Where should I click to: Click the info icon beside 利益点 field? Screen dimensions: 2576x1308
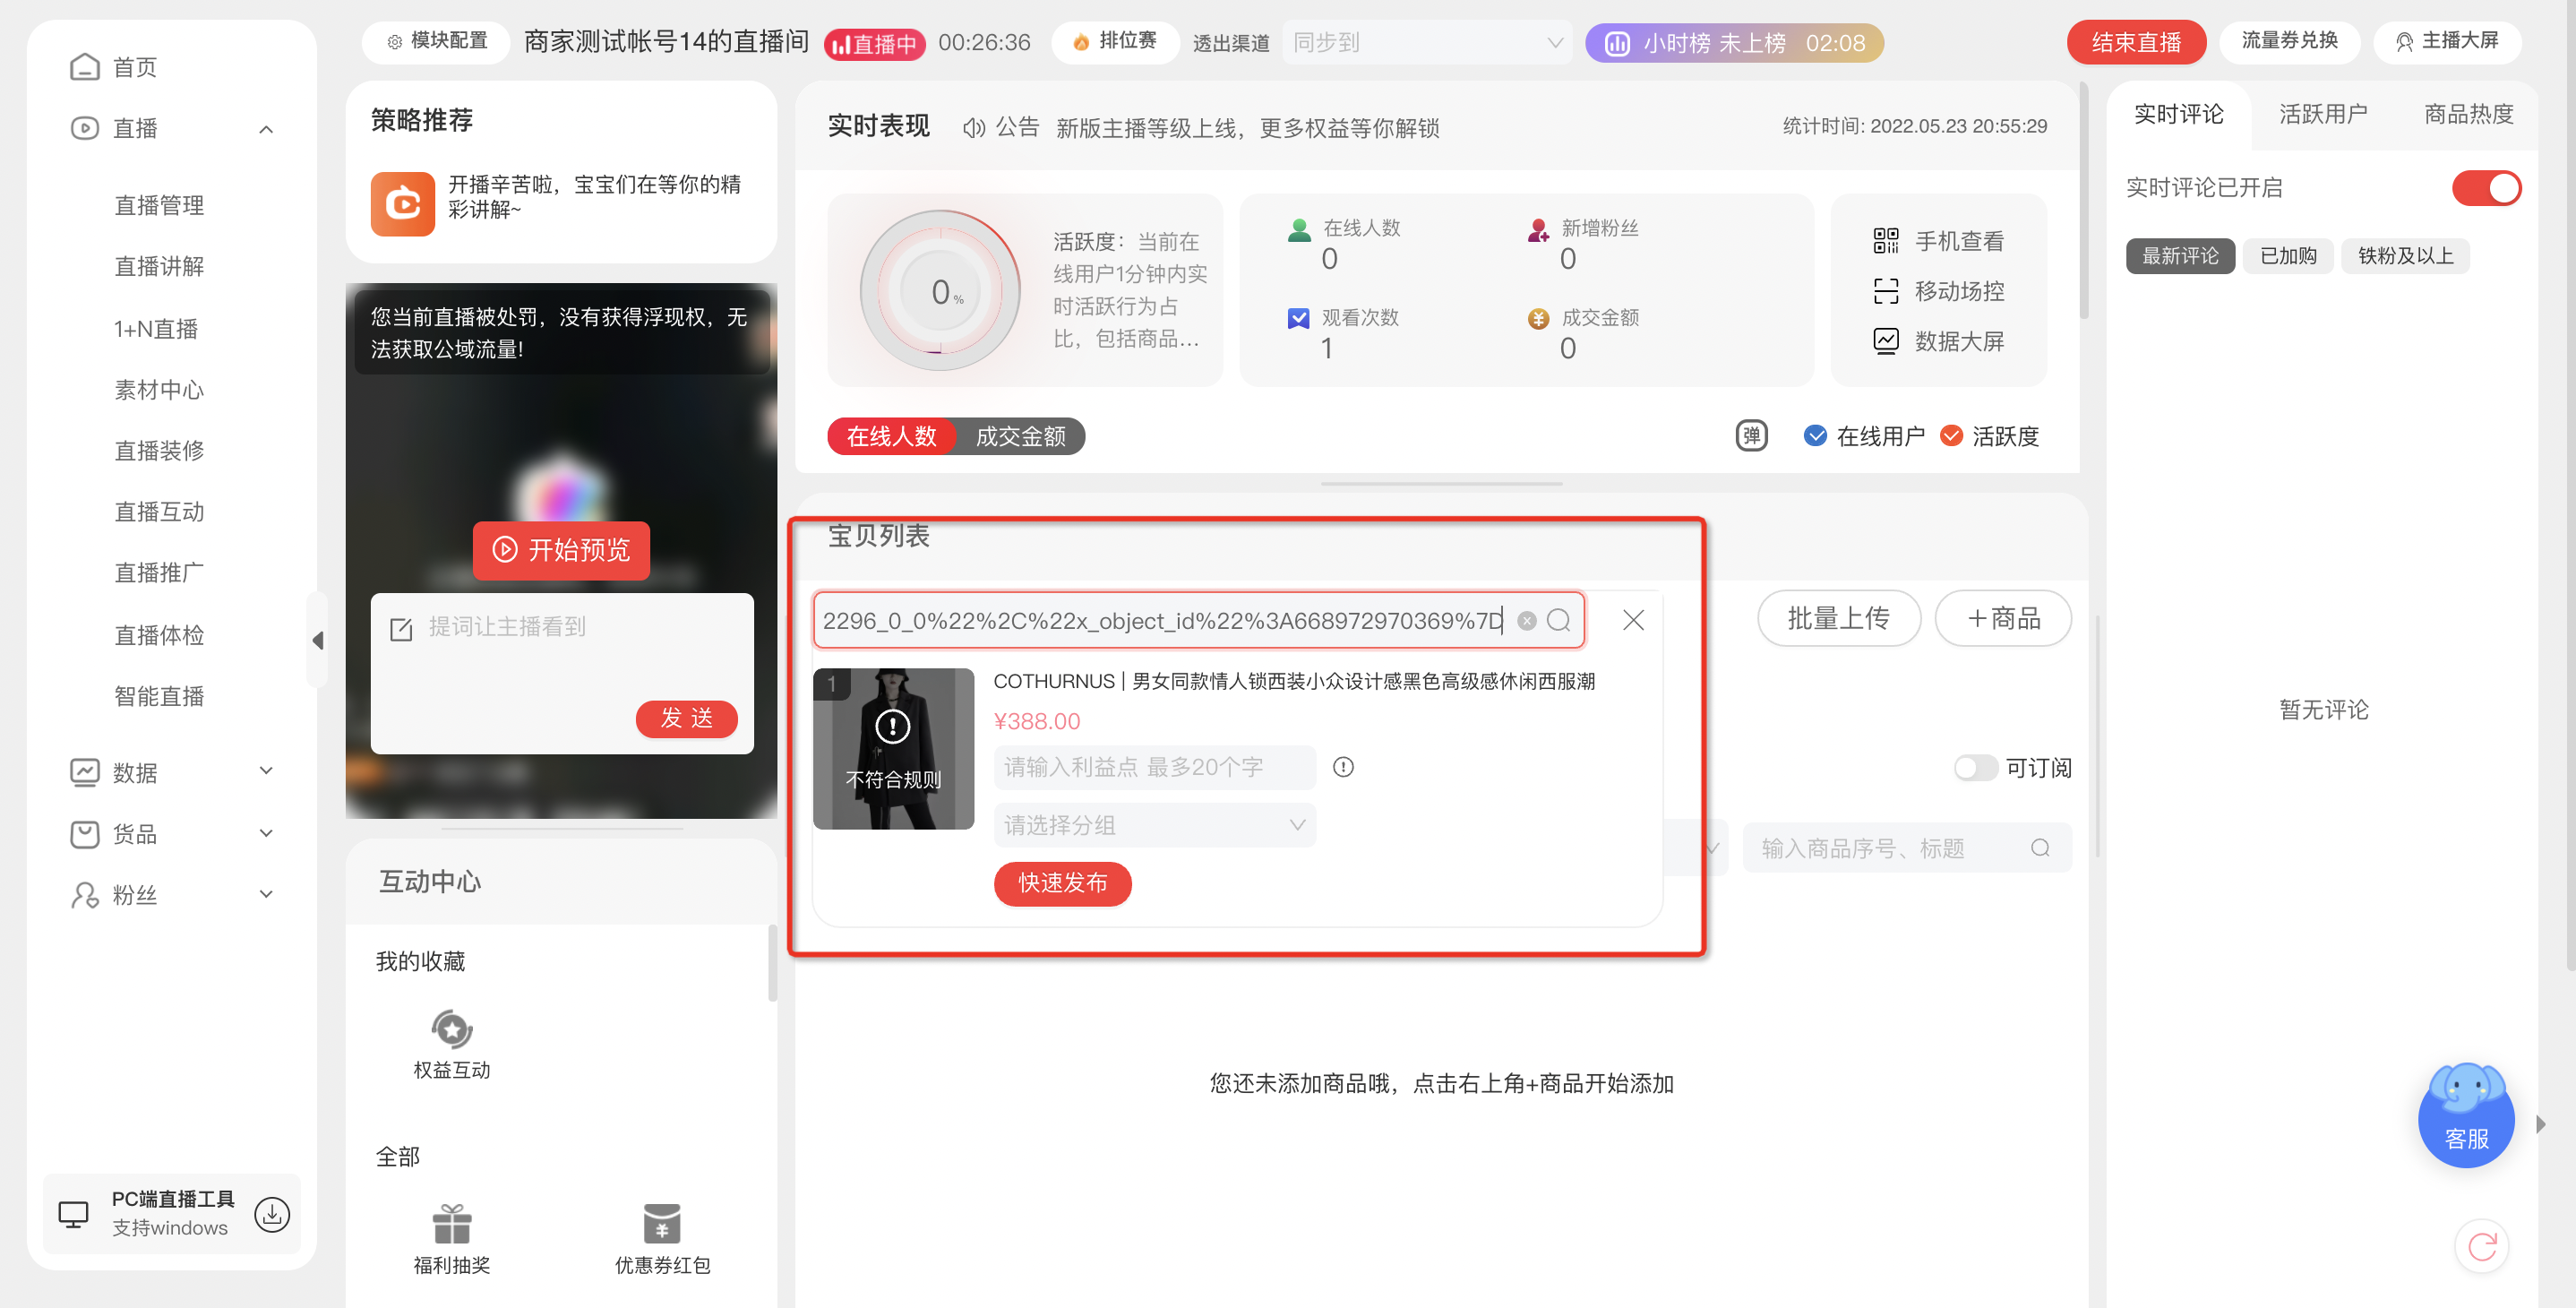tap(1343, 767)
